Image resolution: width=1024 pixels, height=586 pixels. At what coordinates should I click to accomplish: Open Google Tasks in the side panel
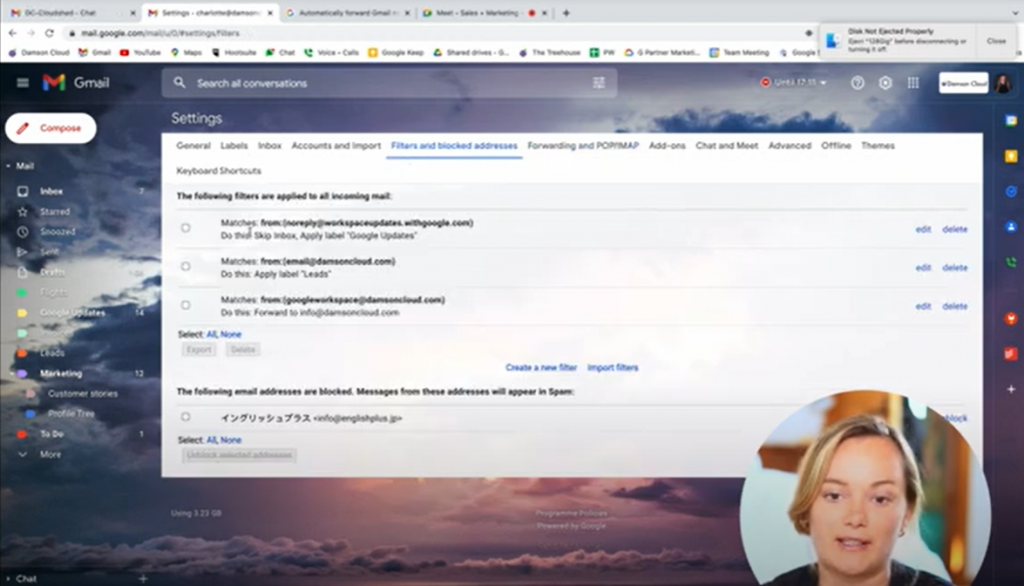[1011, 191]
